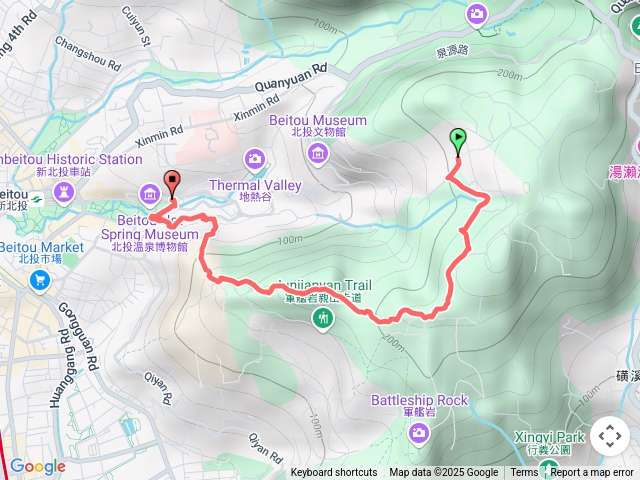Open the Beitou Hot Spring Museum pin

pyautogui.click(x=149, y=195)
